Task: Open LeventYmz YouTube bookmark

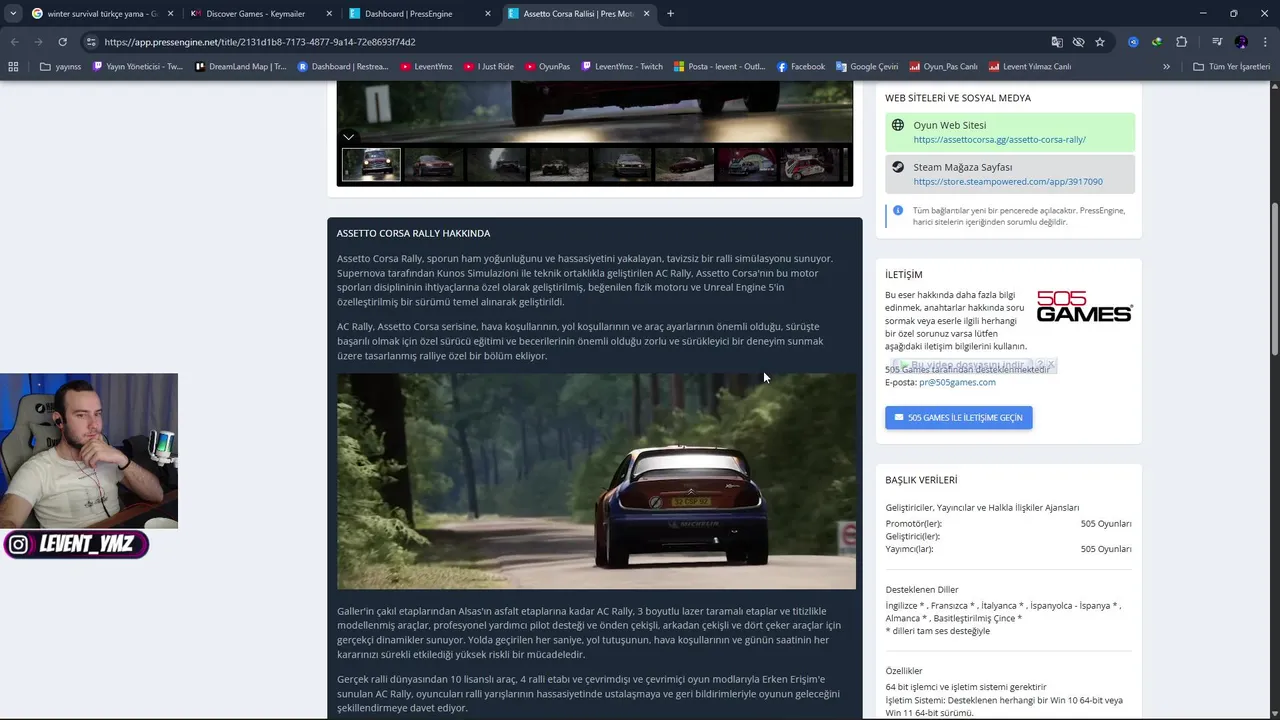Action: pos(427,67)
